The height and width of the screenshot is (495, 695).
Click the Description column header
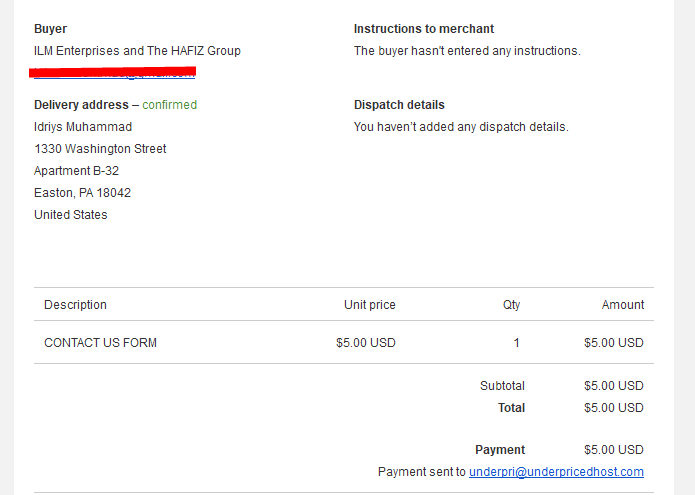(x=75, y=305)
